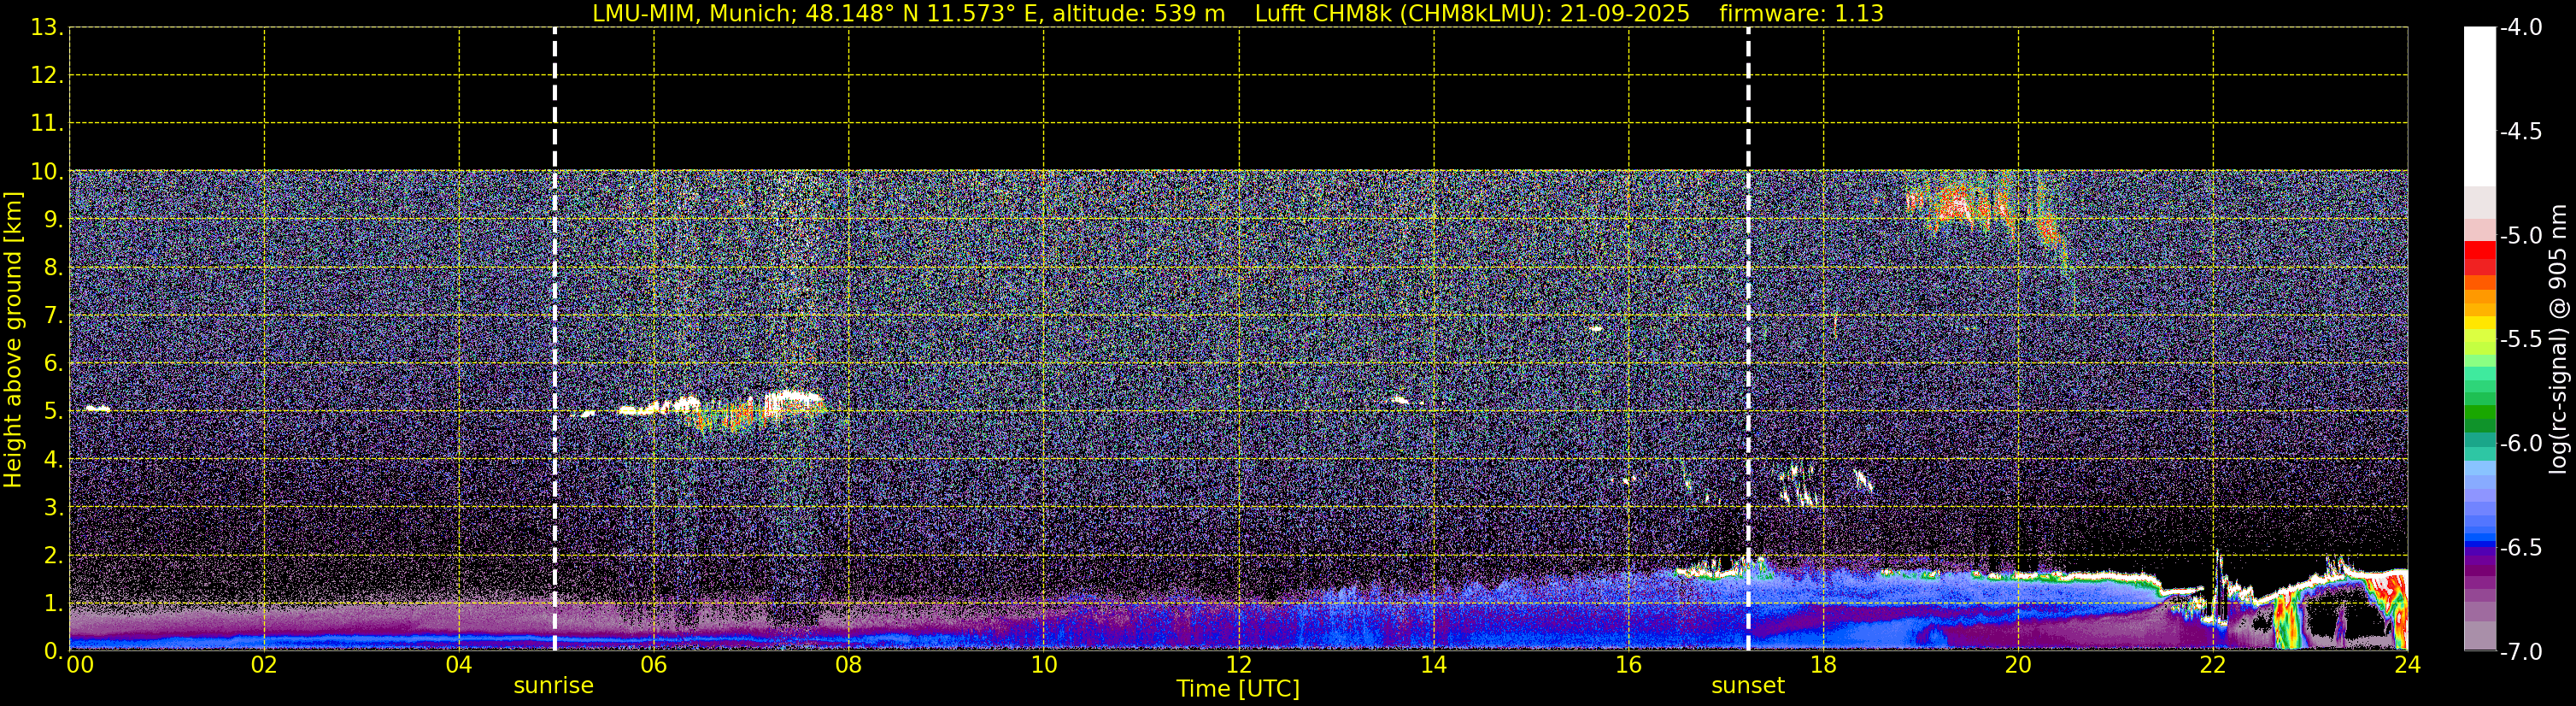The width and height of the screenshot is (2576, 706).
Task: Click the colorbar tick label "-6.5"
Action: pos(2520,548)
